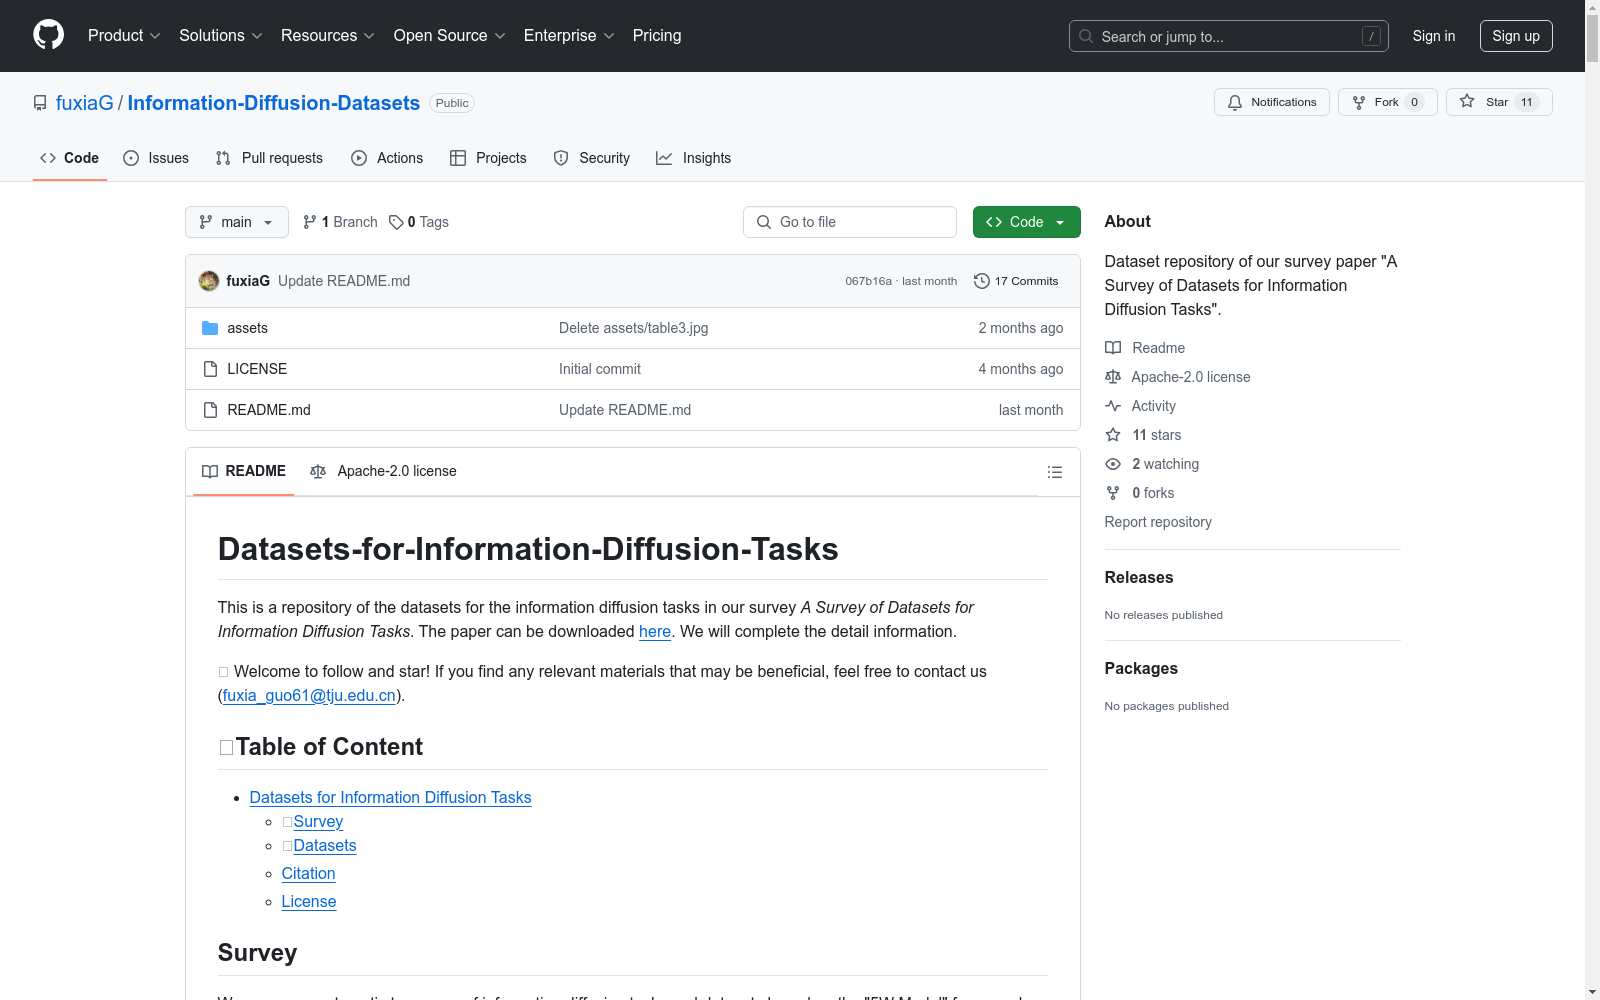Image resolution: width=1600 pixels, height=1000 pixels.
Task: Open the main branch selector dropdown
Action: click(237, 222)
